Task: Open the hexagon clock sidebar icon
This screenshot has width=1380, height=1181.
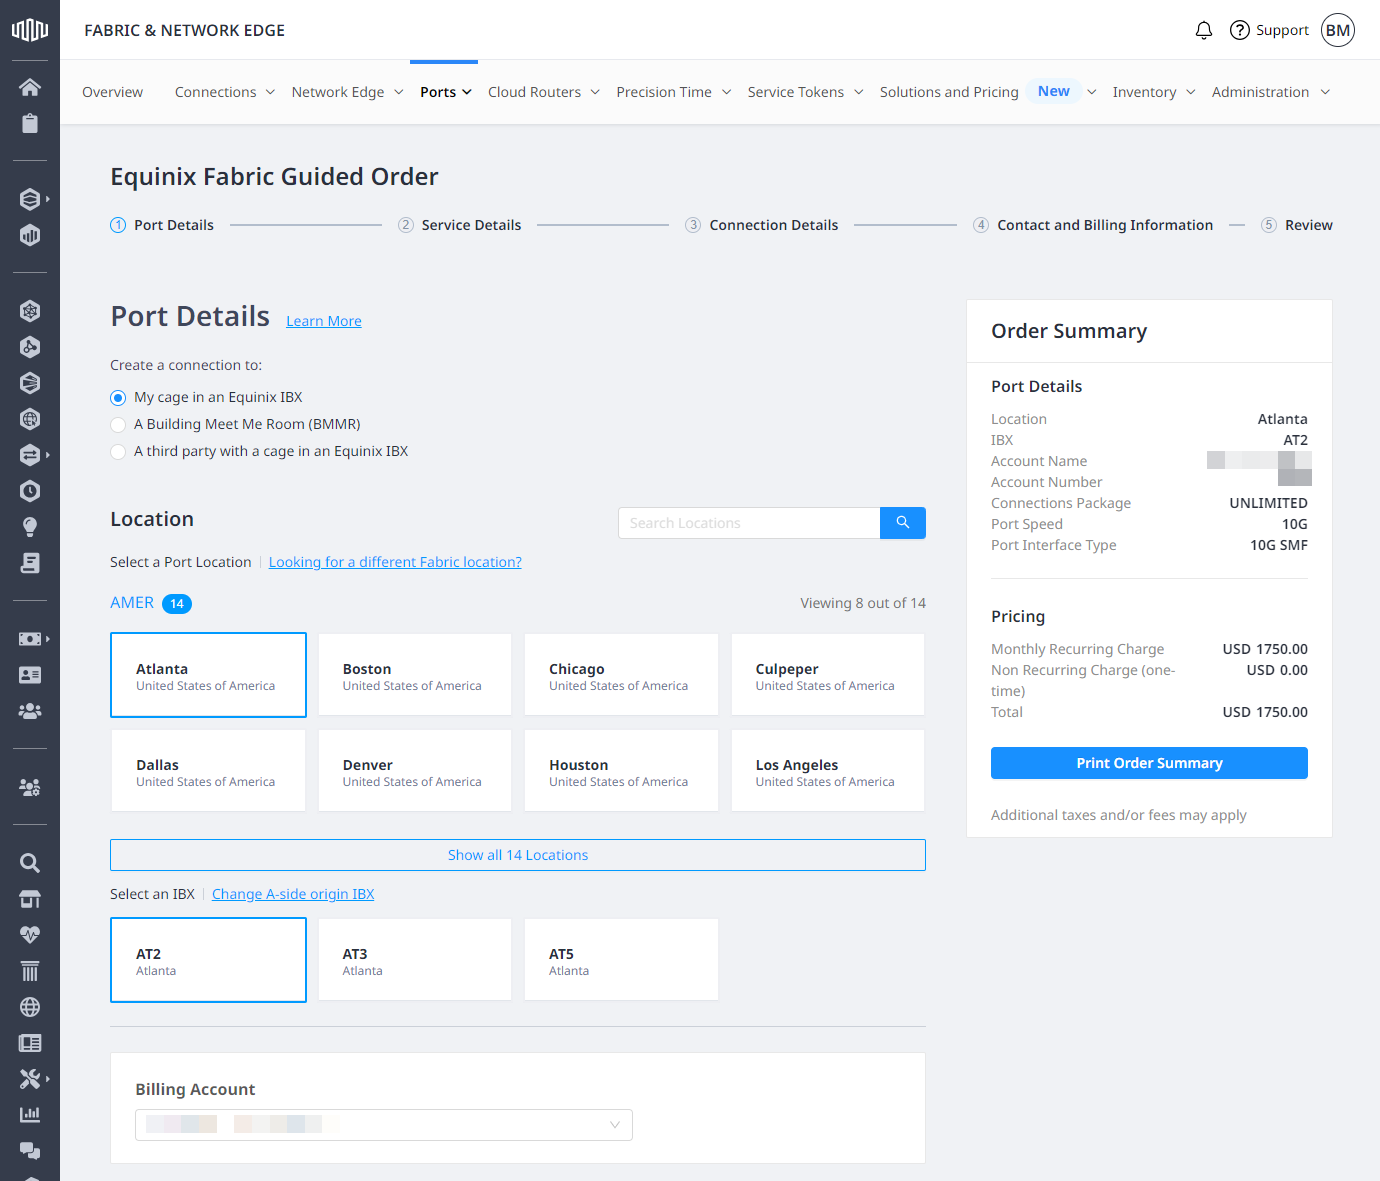Action: pos(30,491)
